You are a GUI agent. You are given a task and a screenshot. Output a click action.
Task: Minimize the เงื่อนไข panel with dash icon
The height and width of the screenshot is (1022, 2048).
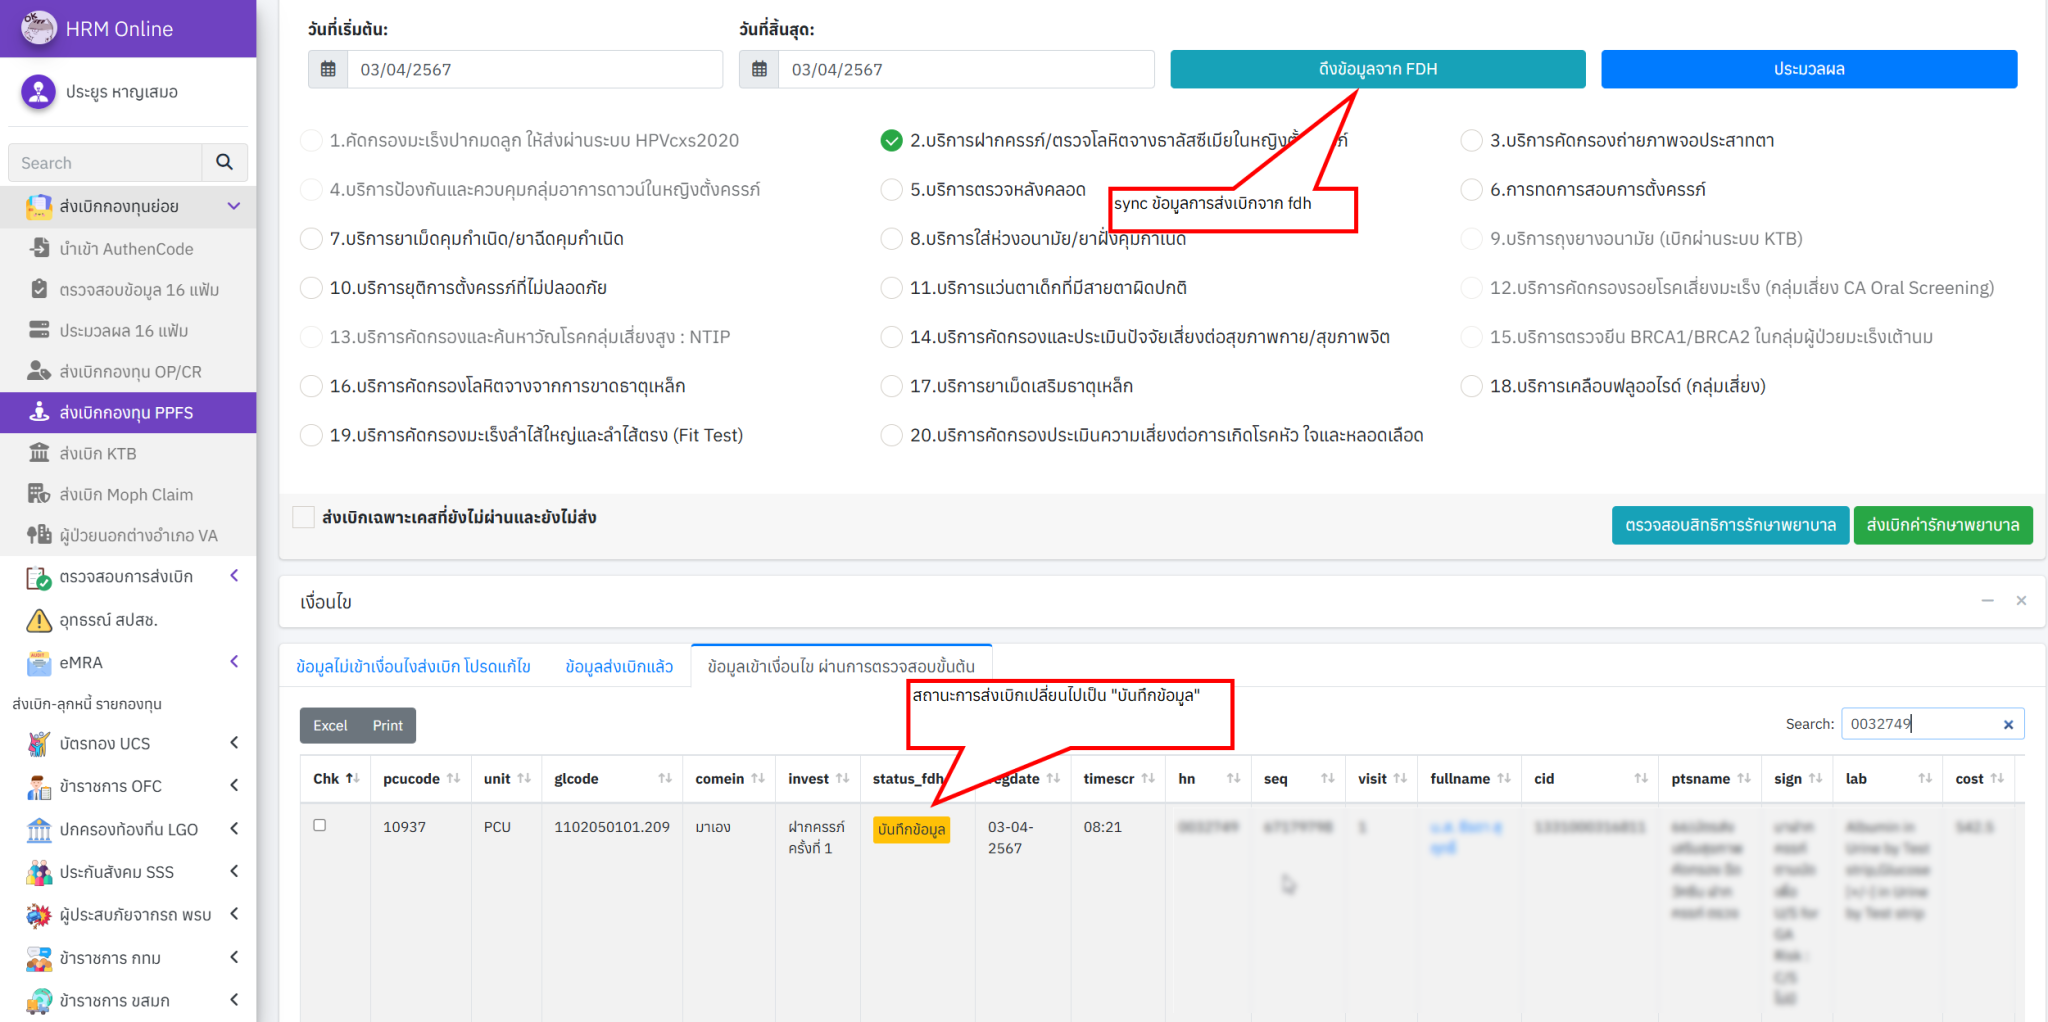coord(1987,601)
